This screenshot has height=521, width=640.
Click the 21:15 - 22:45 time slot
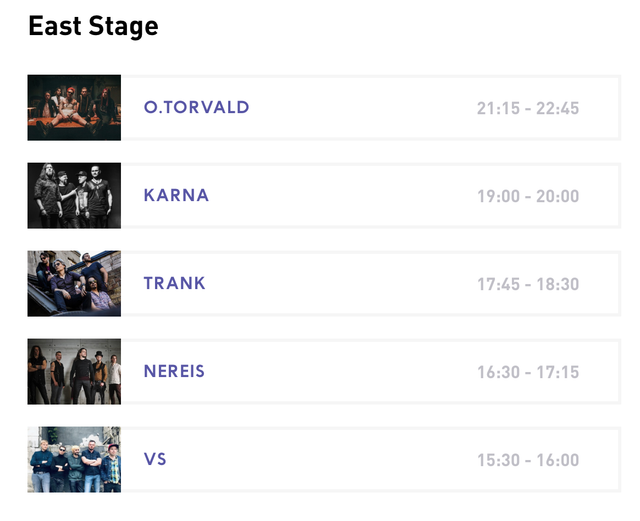point(528,108)
